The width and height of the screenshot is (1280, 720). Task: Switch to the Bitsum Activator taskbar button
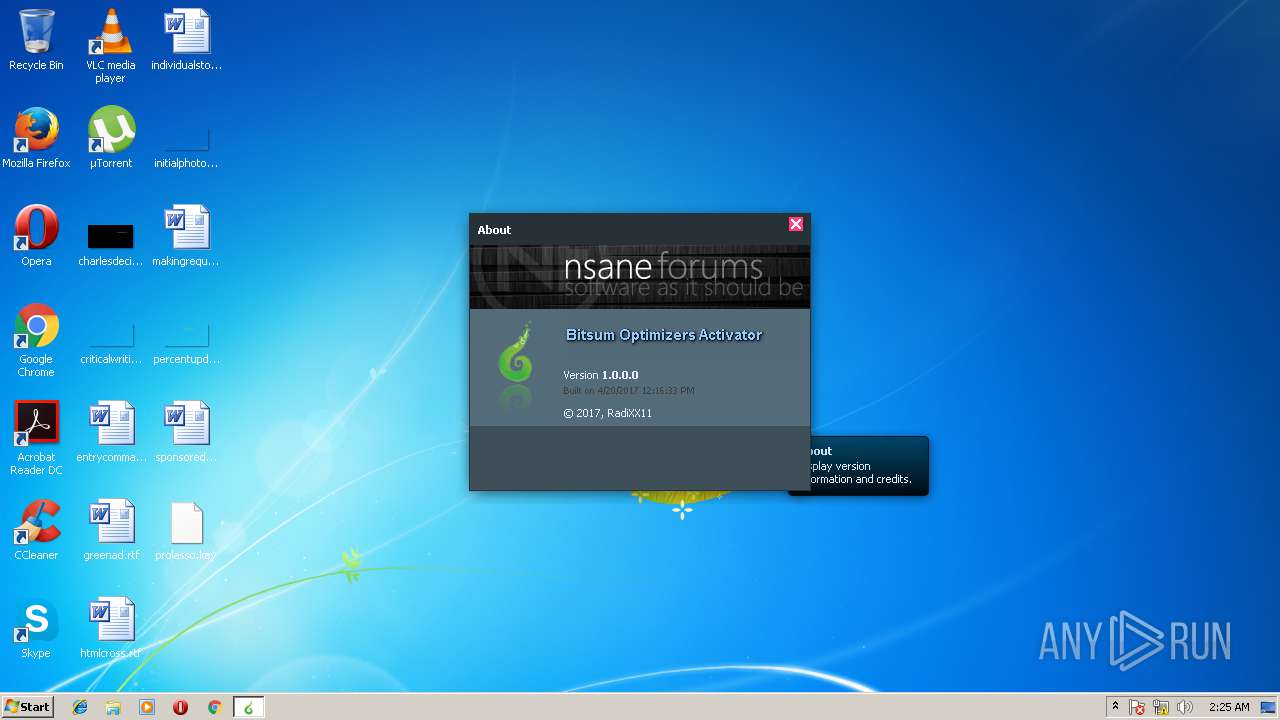click(x=249, y=707)
